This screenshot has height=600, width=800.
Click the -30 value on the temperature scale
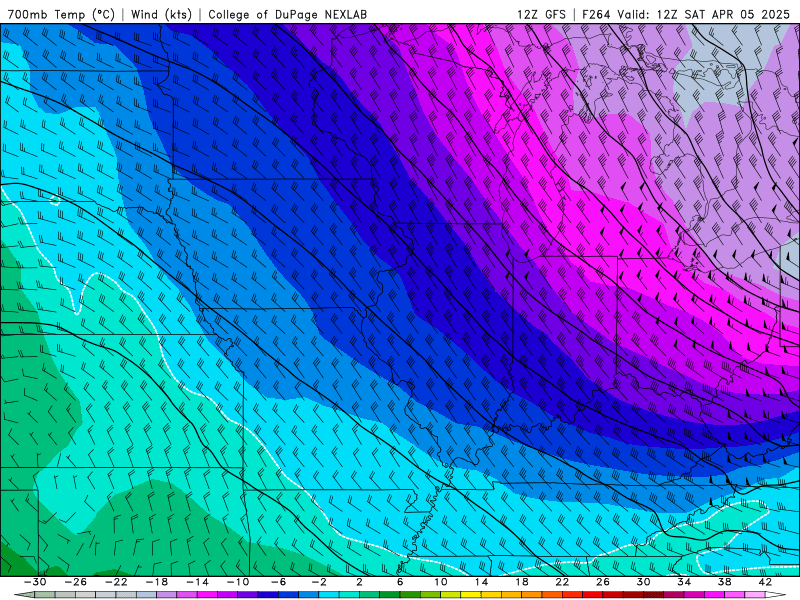tap(35, 582)
